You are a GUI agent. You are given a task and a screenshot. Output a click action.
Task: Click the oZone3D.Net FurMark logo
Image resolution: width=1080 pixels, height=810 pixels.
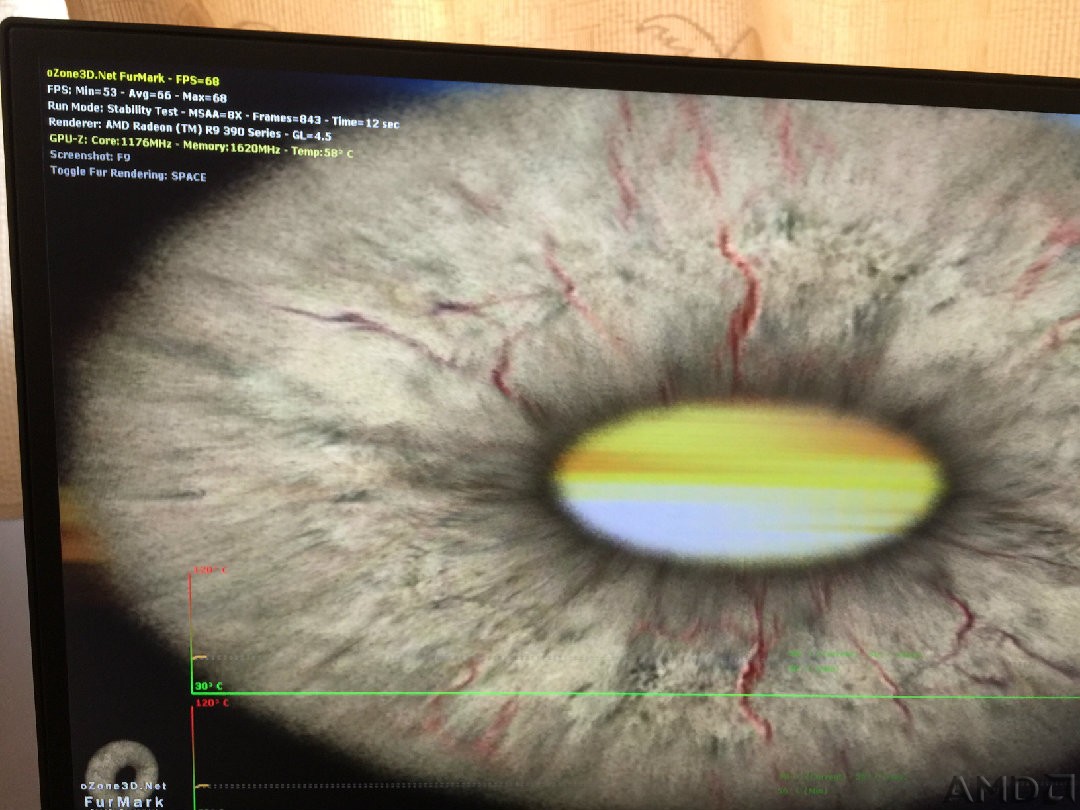pyautogui.click(x=123, y=775)
